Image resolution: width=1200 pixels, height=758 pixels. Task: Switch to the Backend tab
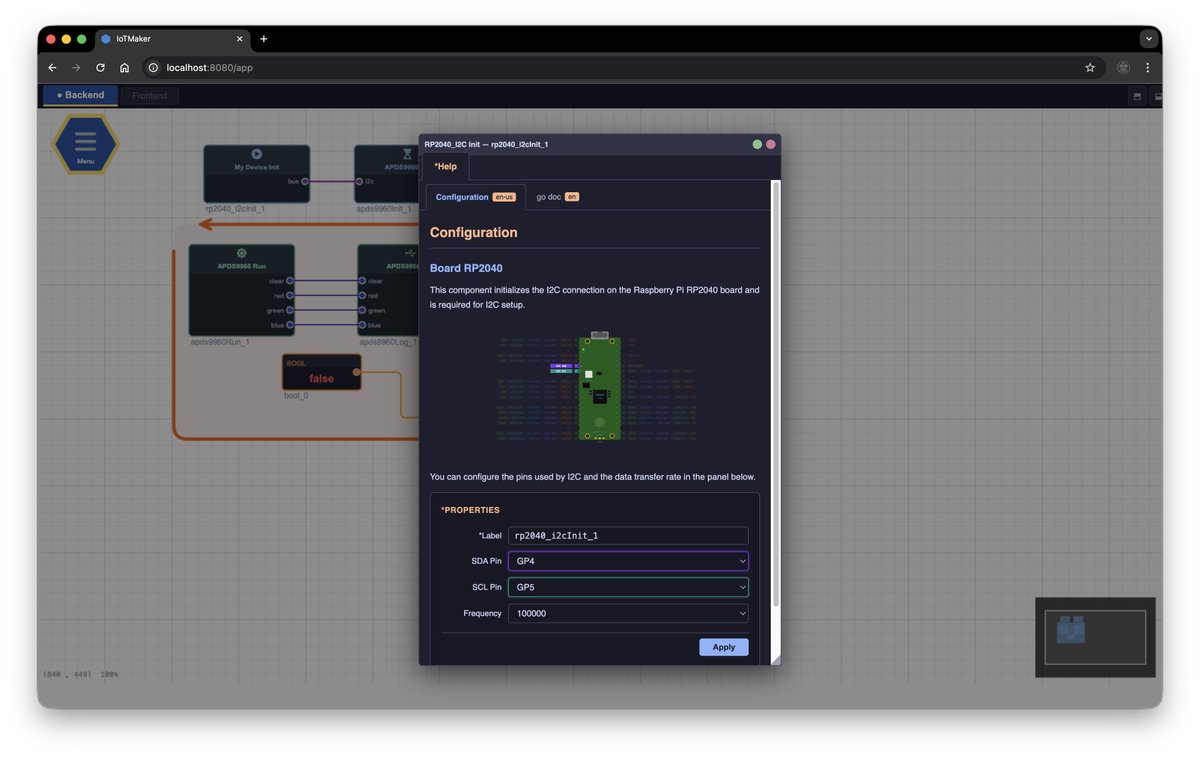tap(80, 95)
